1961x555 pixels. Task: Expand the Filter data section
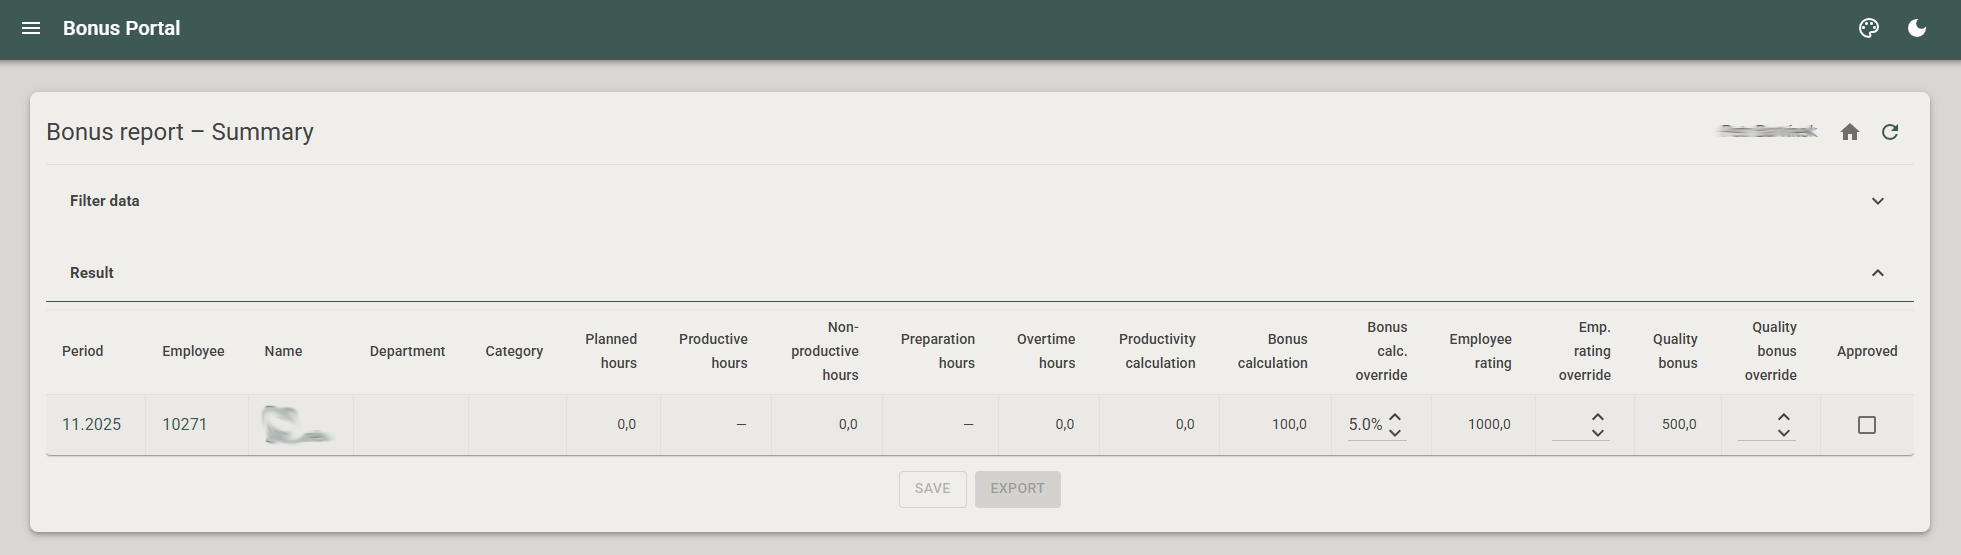(1877, 201)
